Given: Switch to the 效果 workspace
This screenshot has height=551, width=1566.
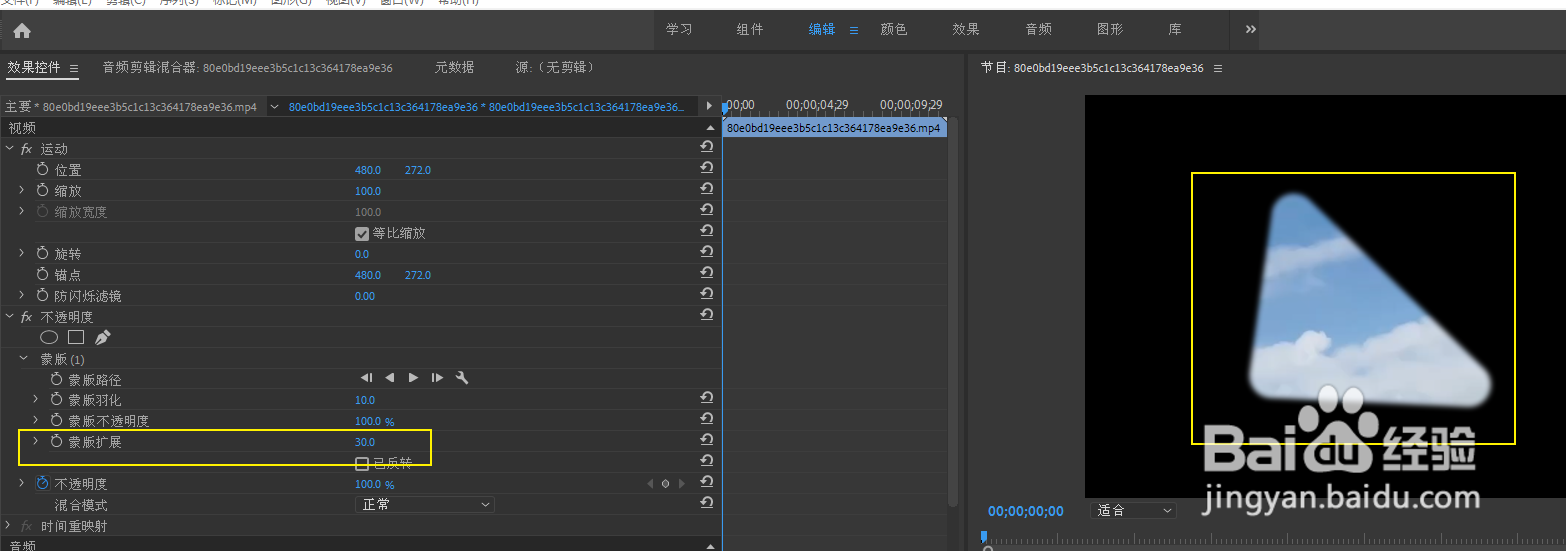Looking at the screenshot, I should (965, 30).
